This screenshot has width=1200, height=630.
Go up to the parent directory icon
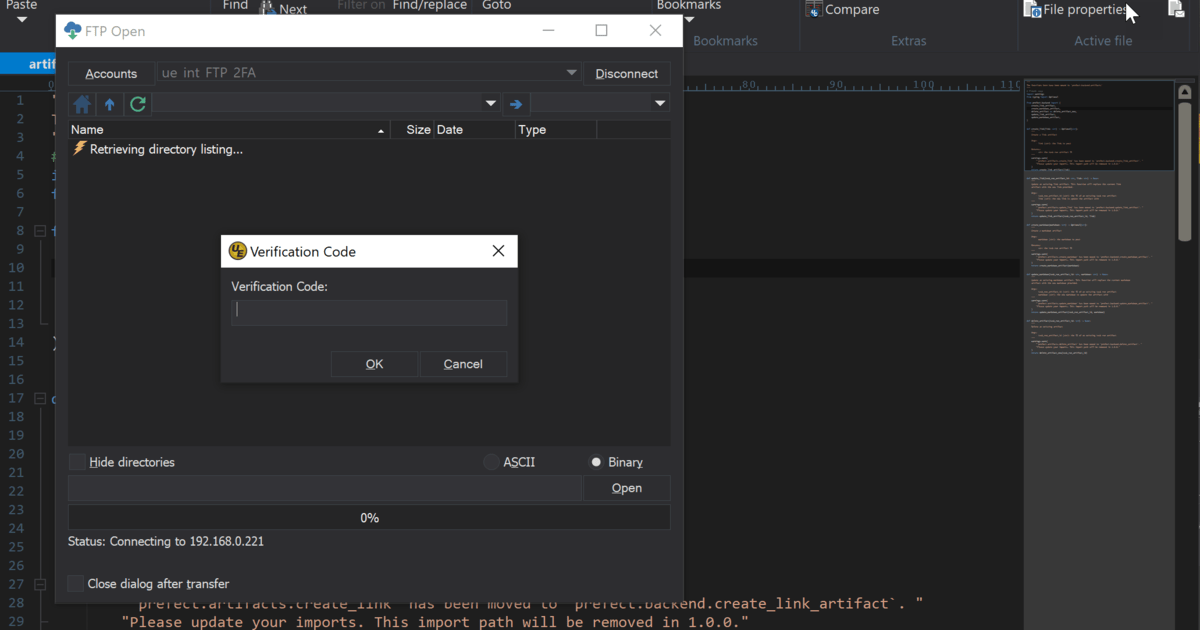click(109, 103)
